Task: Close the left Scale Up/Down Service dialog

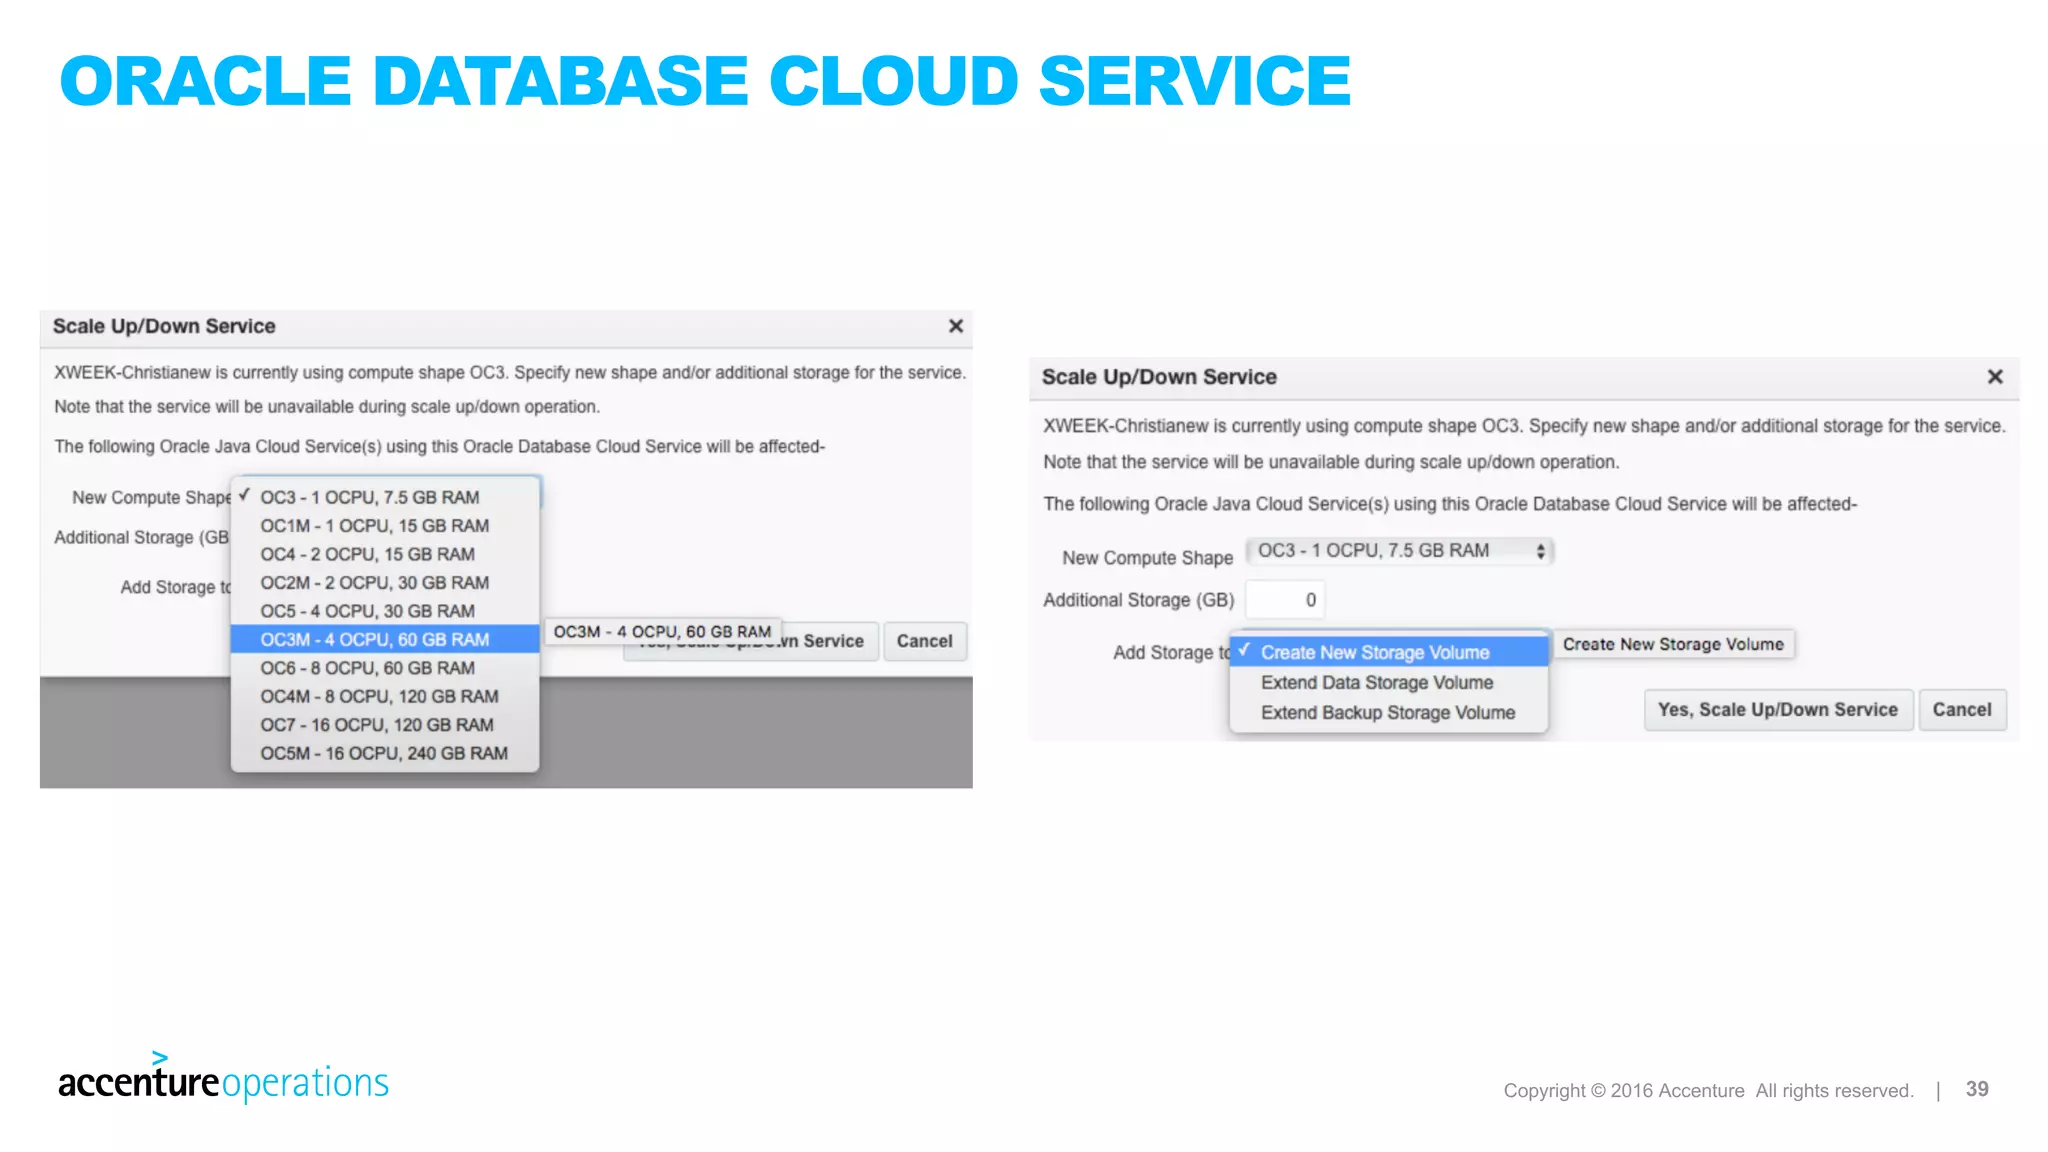Action: (x=955, y=326)
